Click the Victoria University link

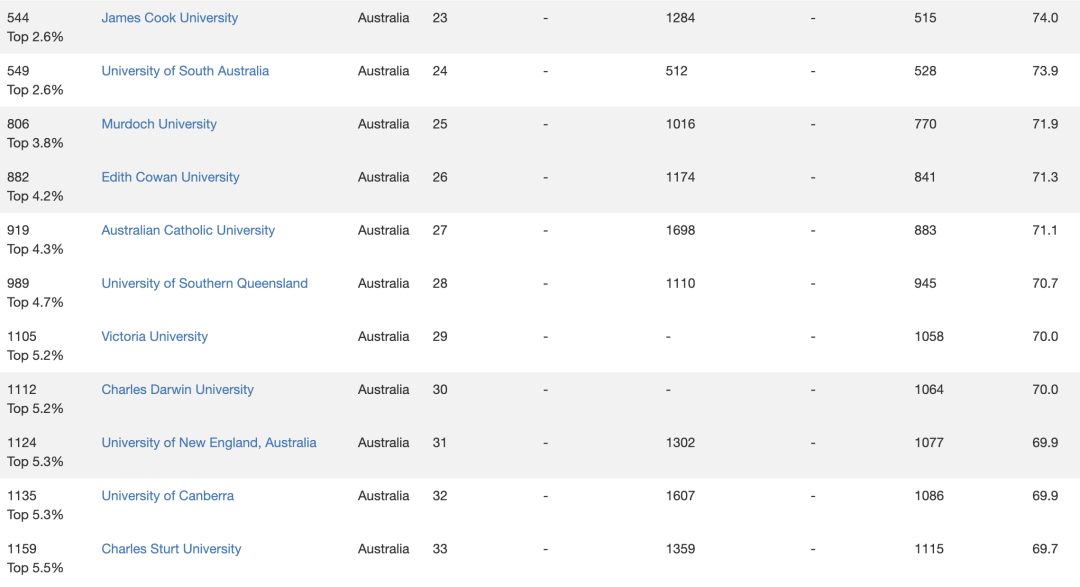154,336
